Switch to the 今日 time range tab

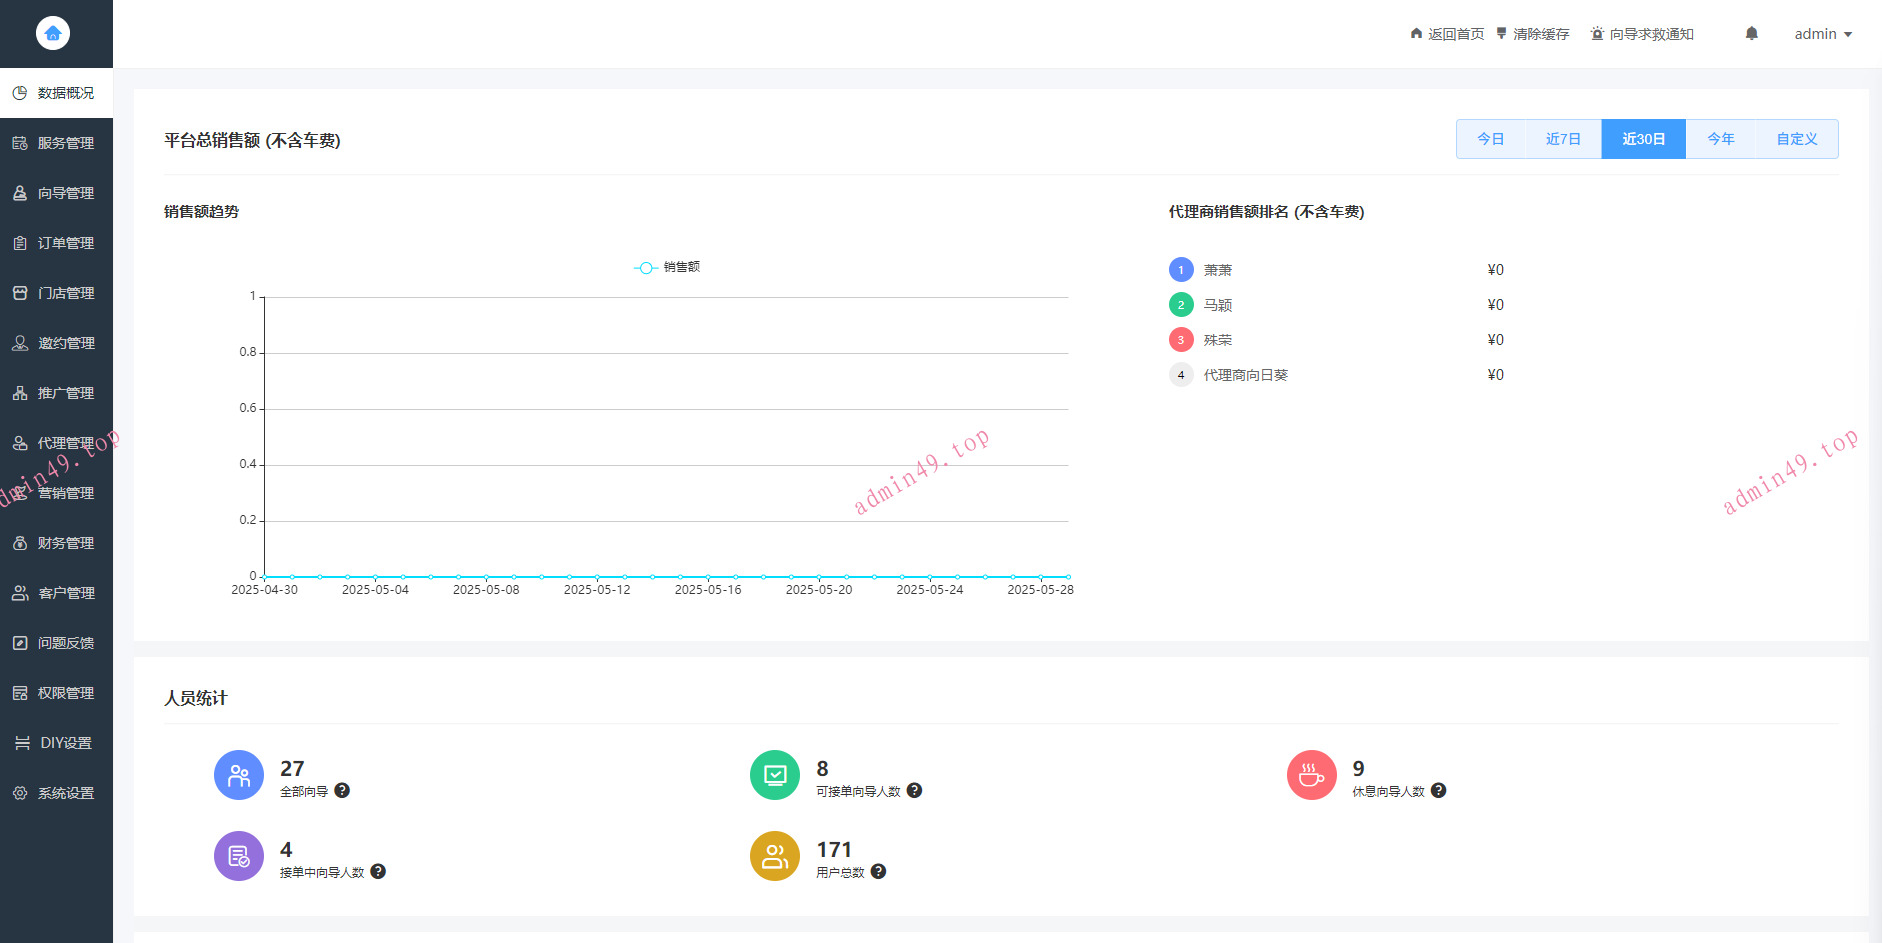(1490, 139)
